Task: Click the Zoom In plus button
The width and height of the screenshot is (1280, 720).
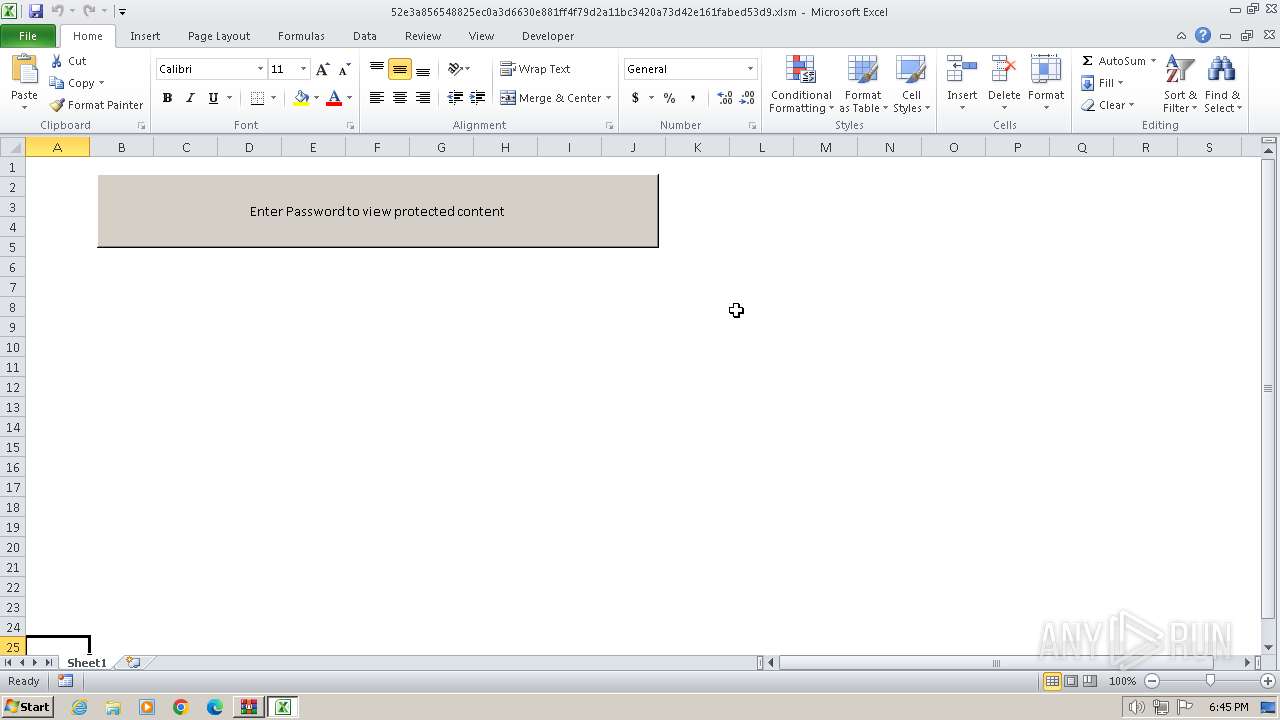Action: tap(1267, 681)
